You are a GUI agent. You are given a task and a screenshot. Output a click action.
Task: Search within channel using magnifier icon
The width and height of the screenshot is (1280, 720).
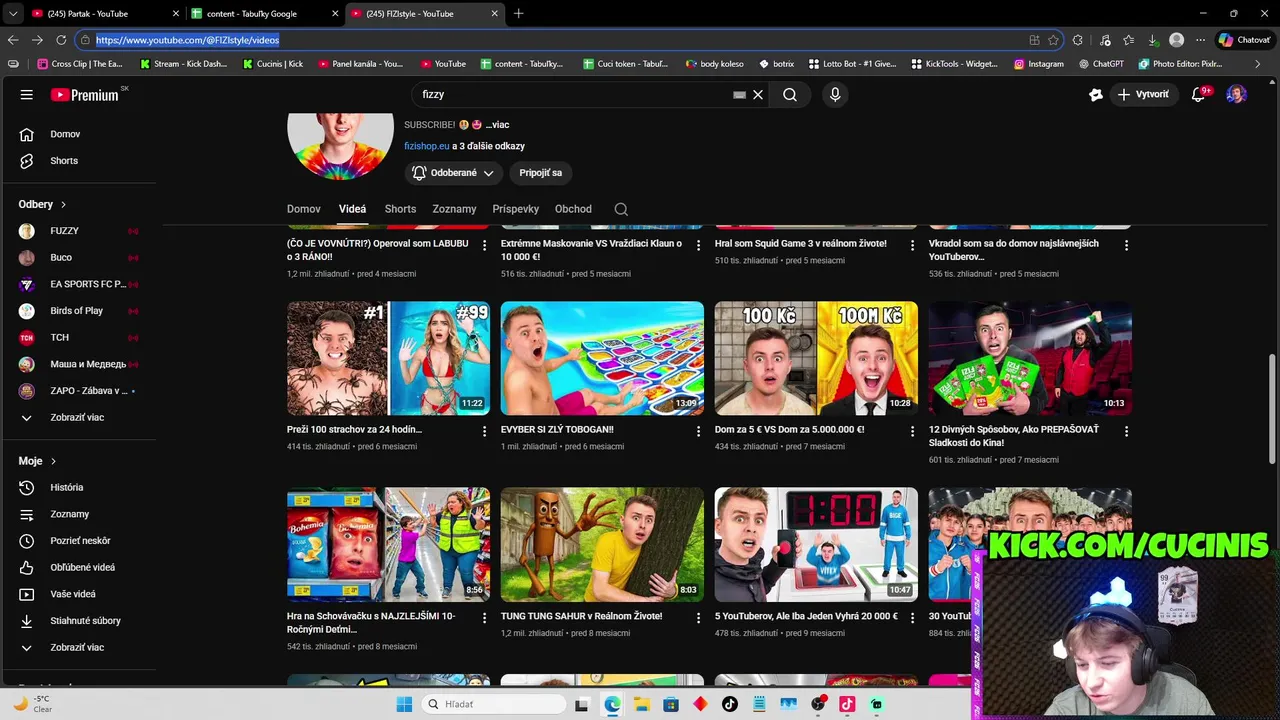click(621, 209)
